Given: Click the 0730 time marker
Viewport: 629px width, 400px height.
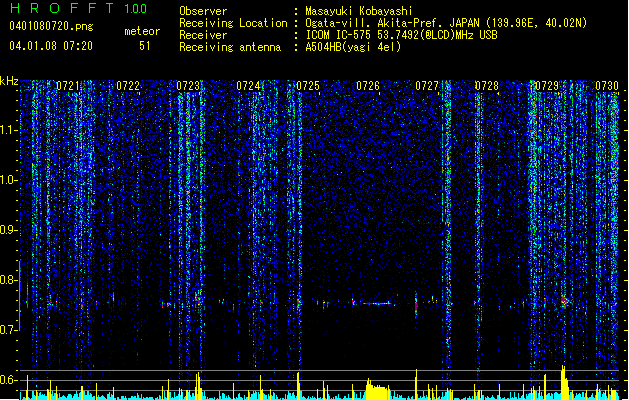Looking at the screenshot, I should [607, 86].
